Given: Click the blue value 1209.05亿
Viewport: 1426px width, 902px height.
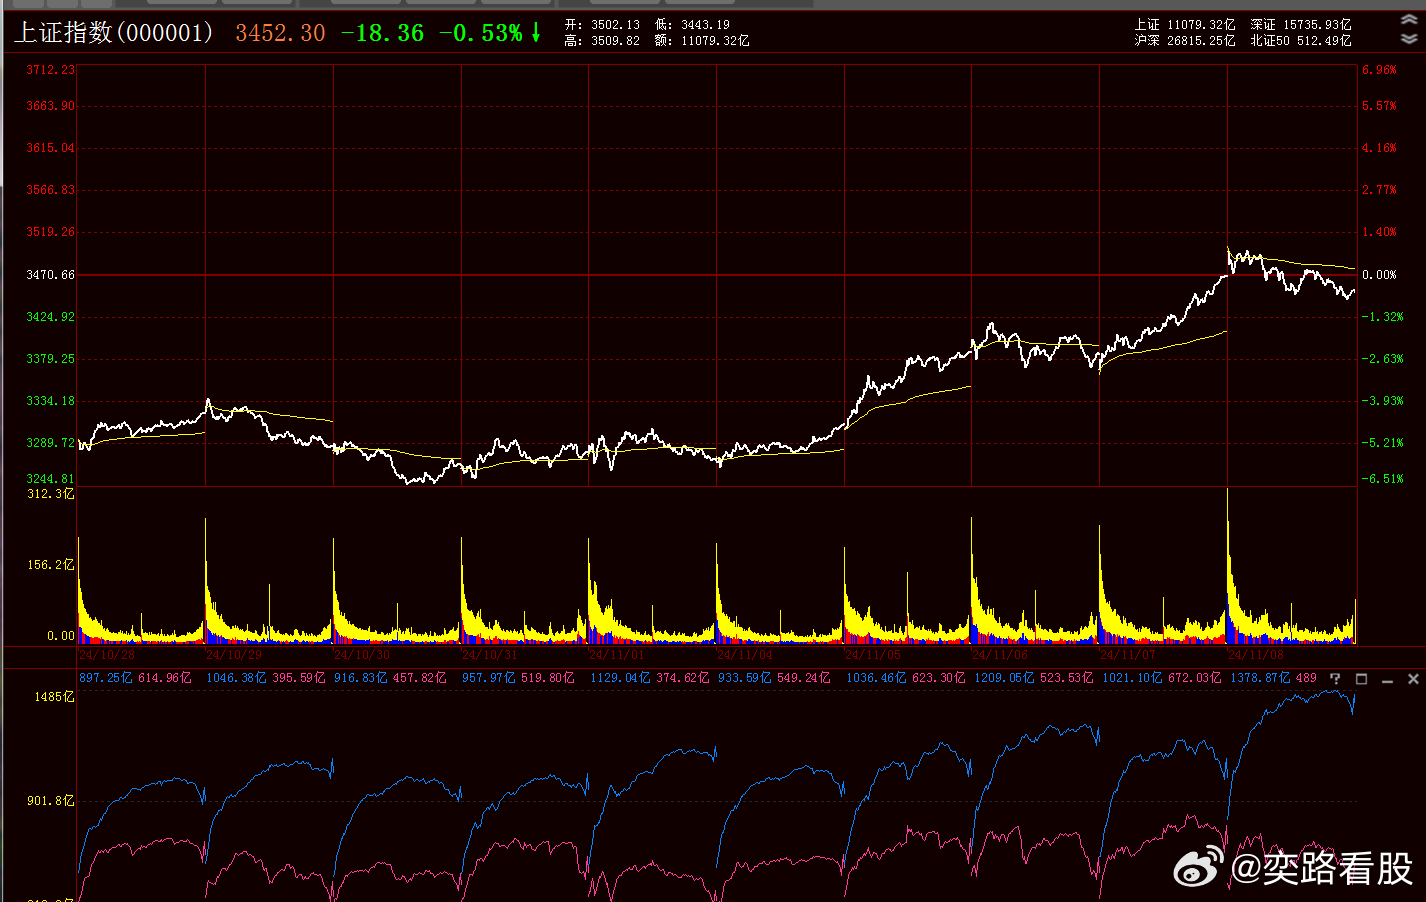Looking at the screenshot, I should click(x=1005, y=678).
